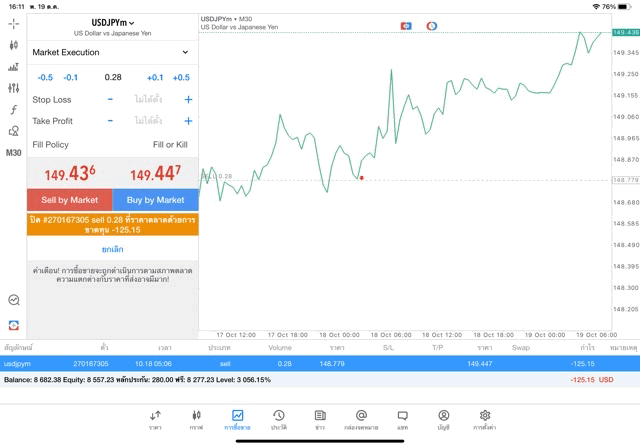This screenshot has height=447, width=640.
Task: Click the S/L column header
Action: click(389, 348)
